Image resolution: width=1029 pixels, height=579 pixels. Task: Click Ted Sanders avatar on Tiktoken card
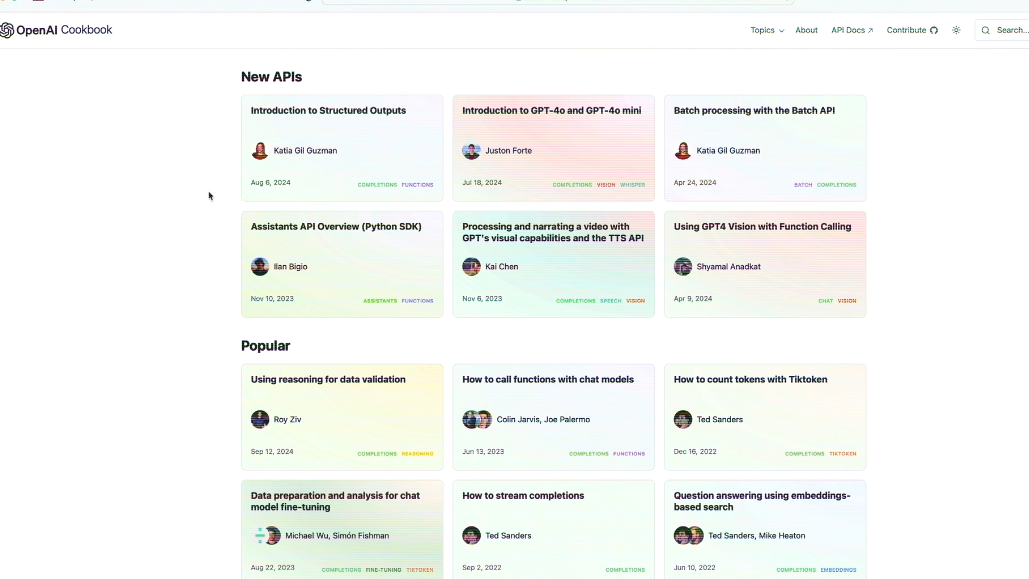coord(682,419)
